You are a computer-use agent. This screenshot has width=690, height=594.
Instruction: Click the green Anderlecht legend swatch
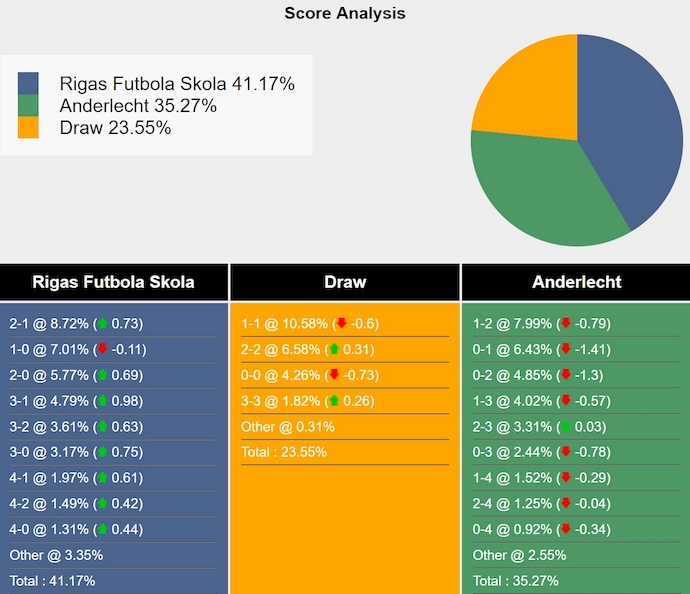28,106
